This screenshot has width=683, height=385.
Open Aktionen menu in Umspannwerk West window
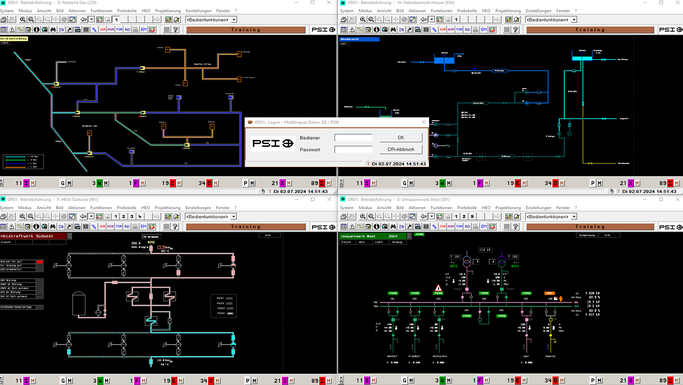[417, 208]
